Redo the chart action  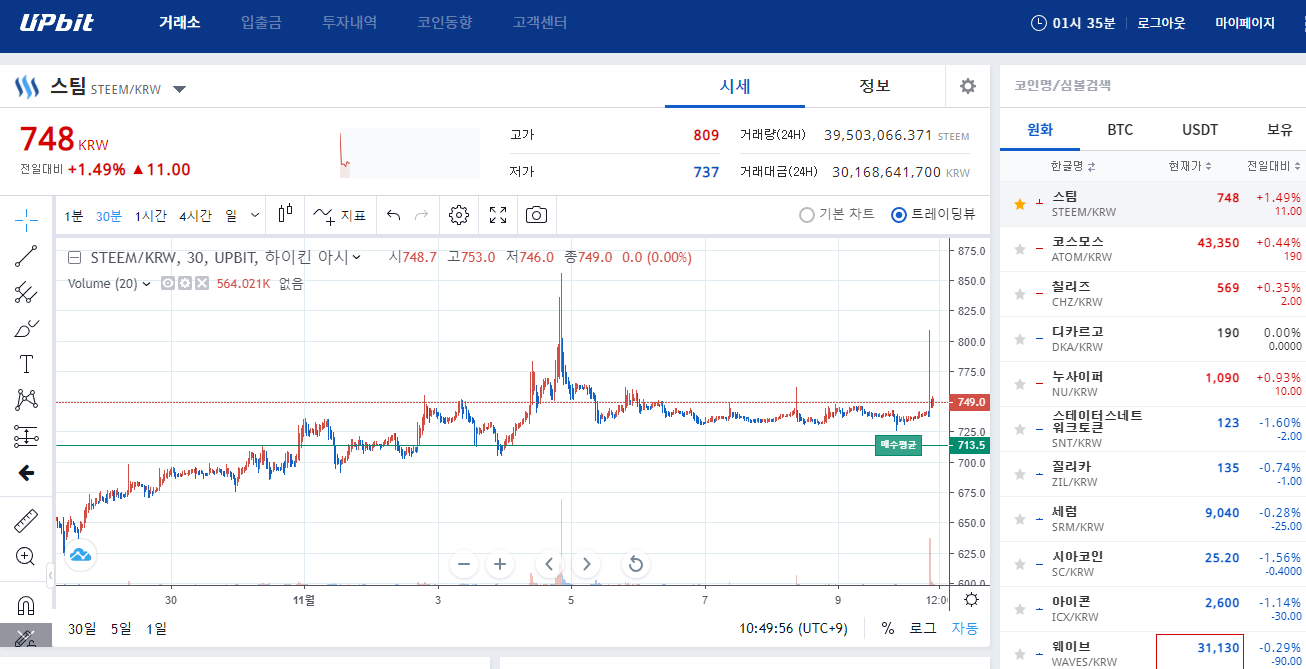pyautogui.click(x=422, y=215)
